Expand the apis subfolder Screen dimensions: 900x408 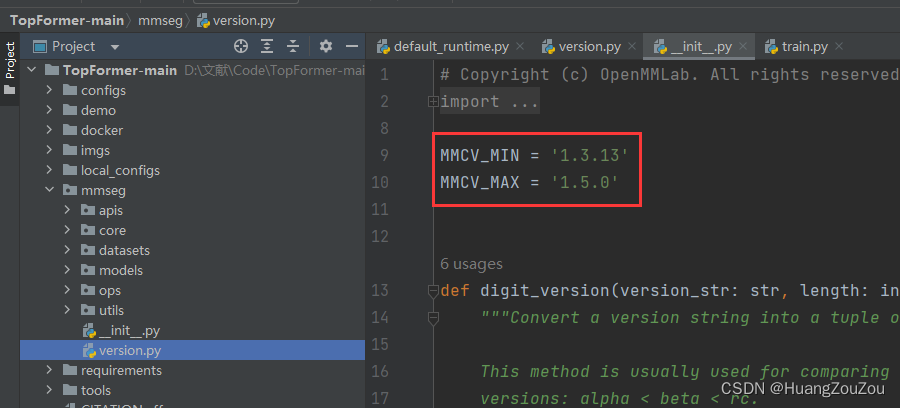pos(67,210)
